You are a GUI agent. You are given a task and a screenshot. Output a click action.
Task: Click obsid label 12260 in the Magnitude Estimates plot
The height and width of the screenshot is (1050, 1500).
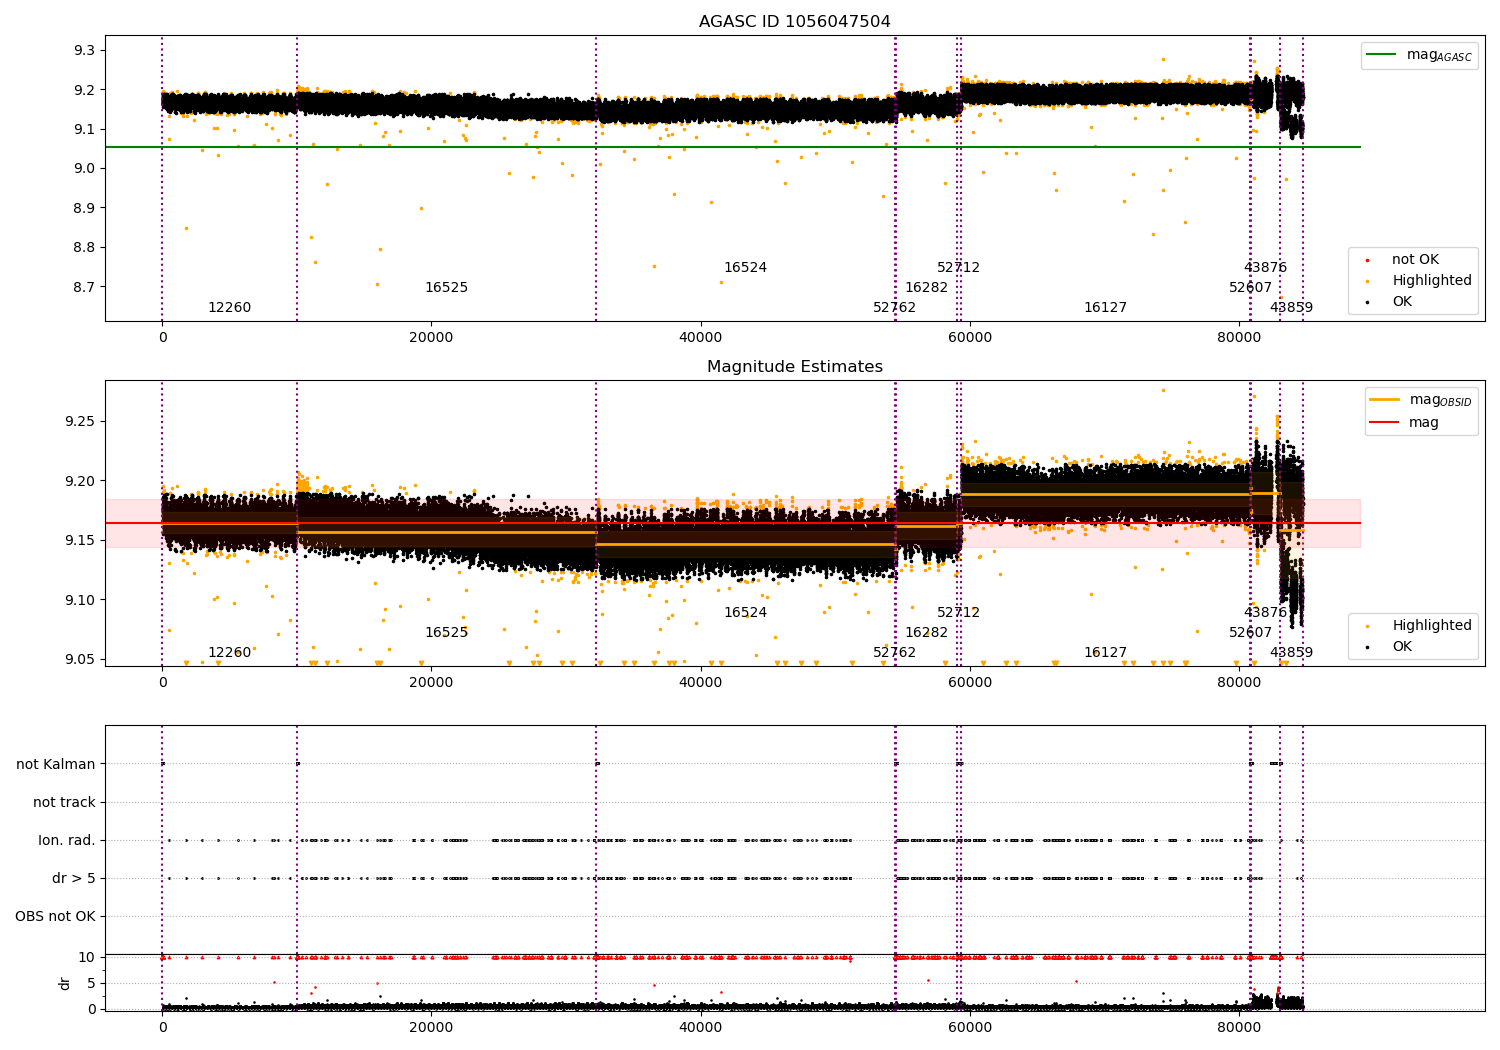pos(229,653)
